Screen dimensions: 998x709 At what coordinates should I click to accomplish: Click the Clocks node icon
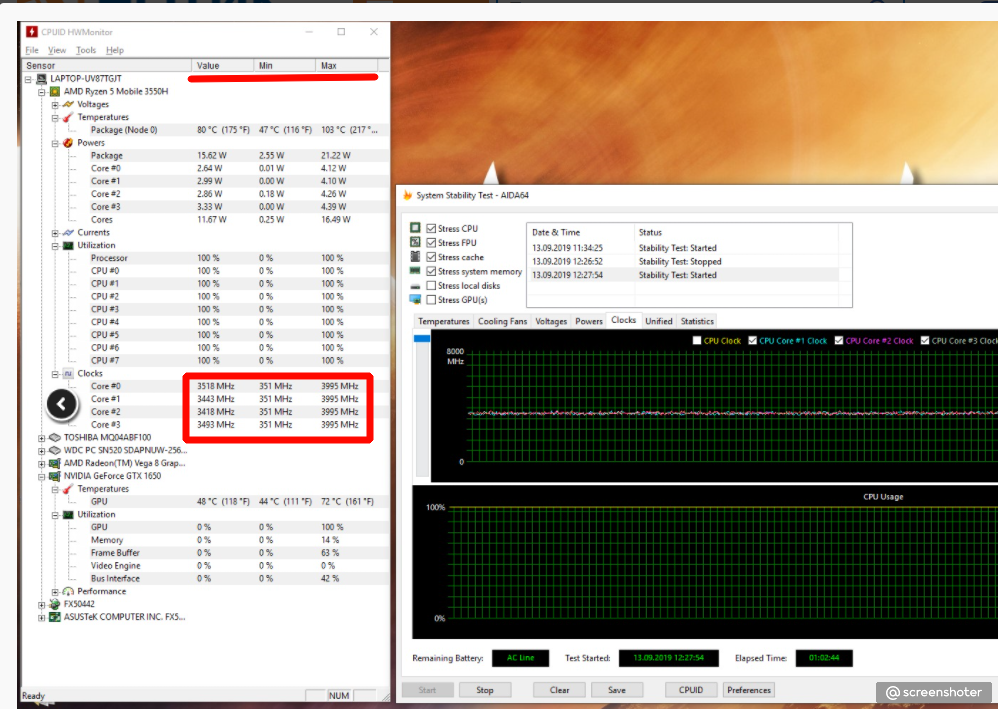click(68, 374)
